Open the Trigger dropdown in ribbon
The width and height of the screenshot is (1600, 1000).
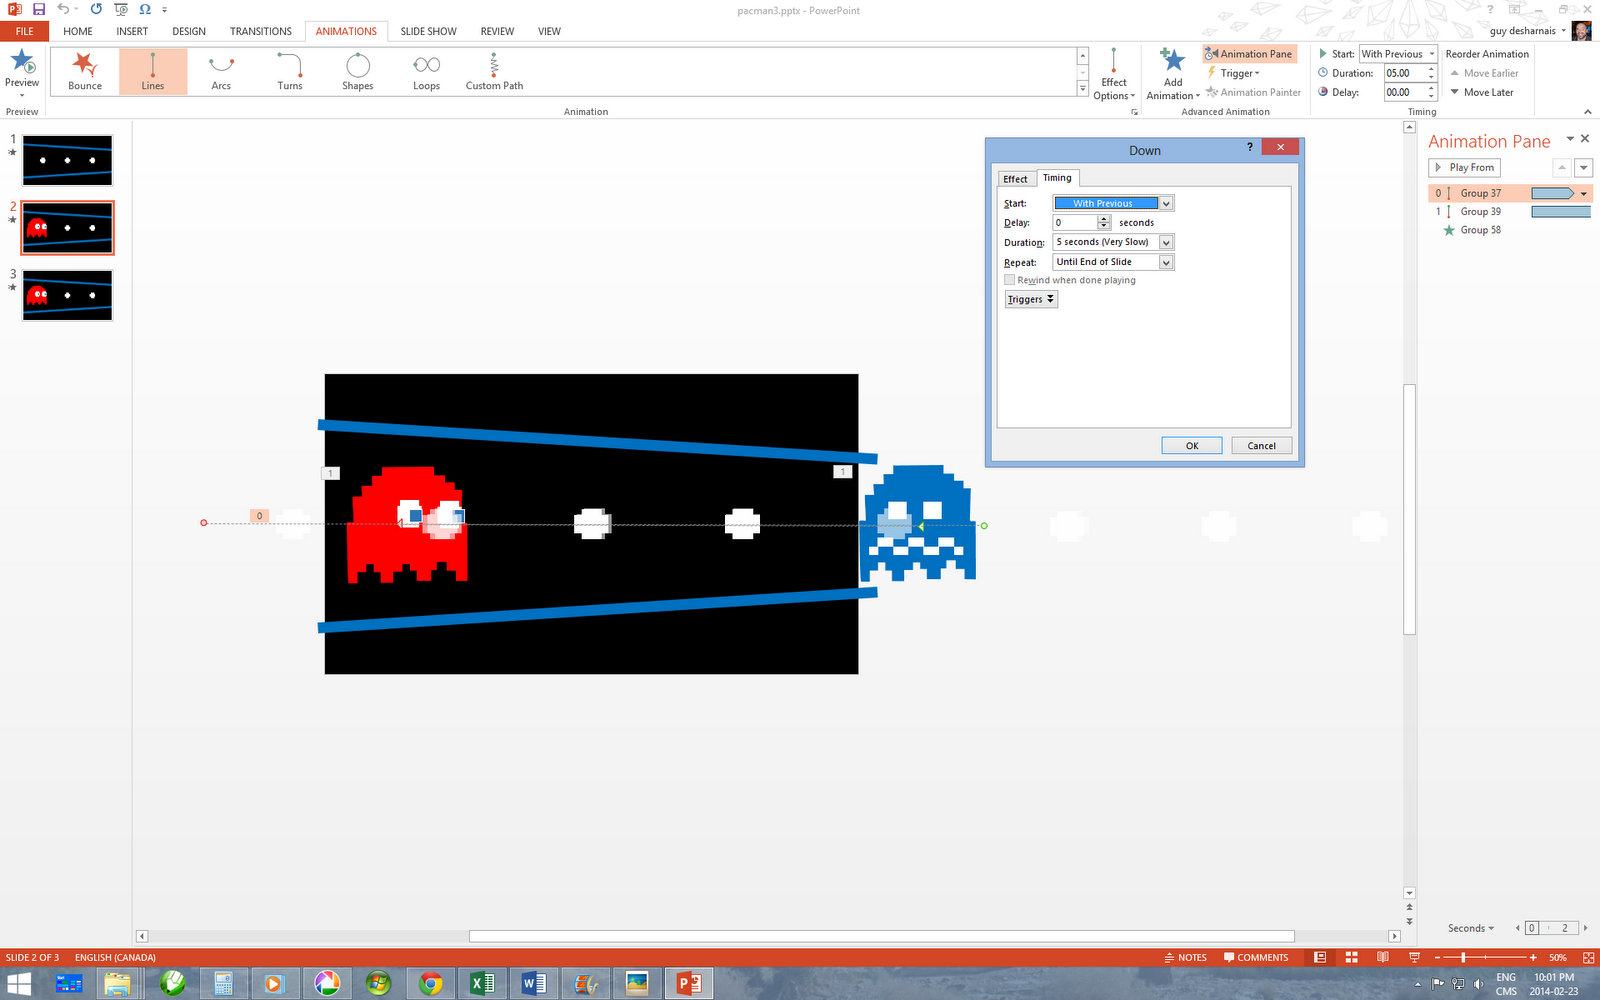pyautogui.click(x=1239, y=73)
